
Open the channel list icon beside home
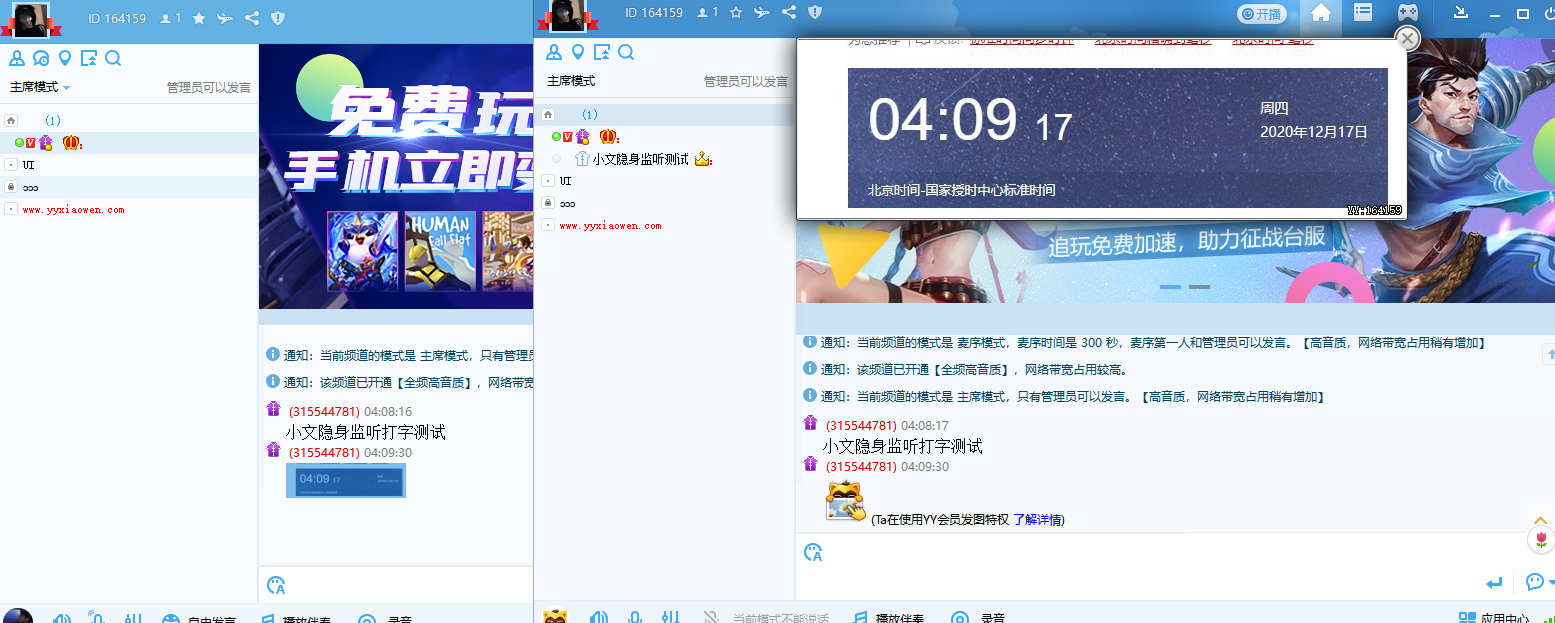click(x=1363, y=13)
